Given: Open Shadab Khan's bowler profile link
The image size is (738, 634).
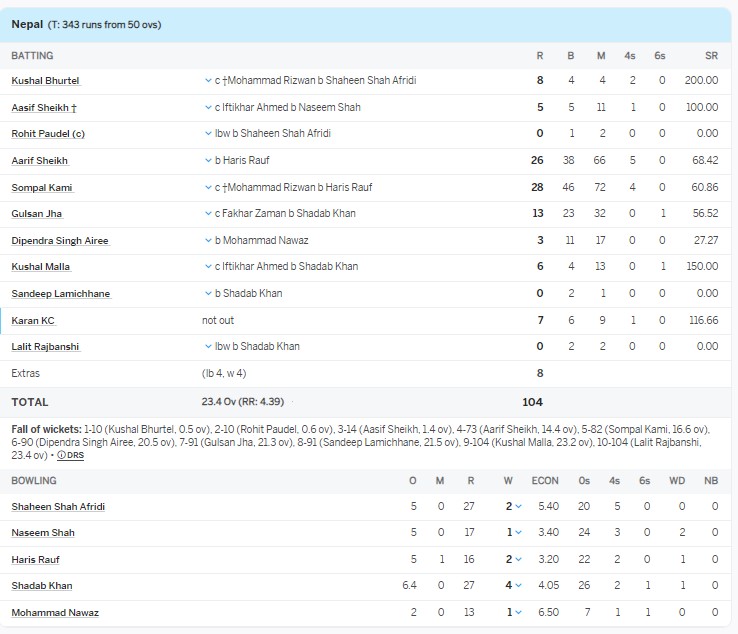Looking at the screenshot, I should (42, 586).
